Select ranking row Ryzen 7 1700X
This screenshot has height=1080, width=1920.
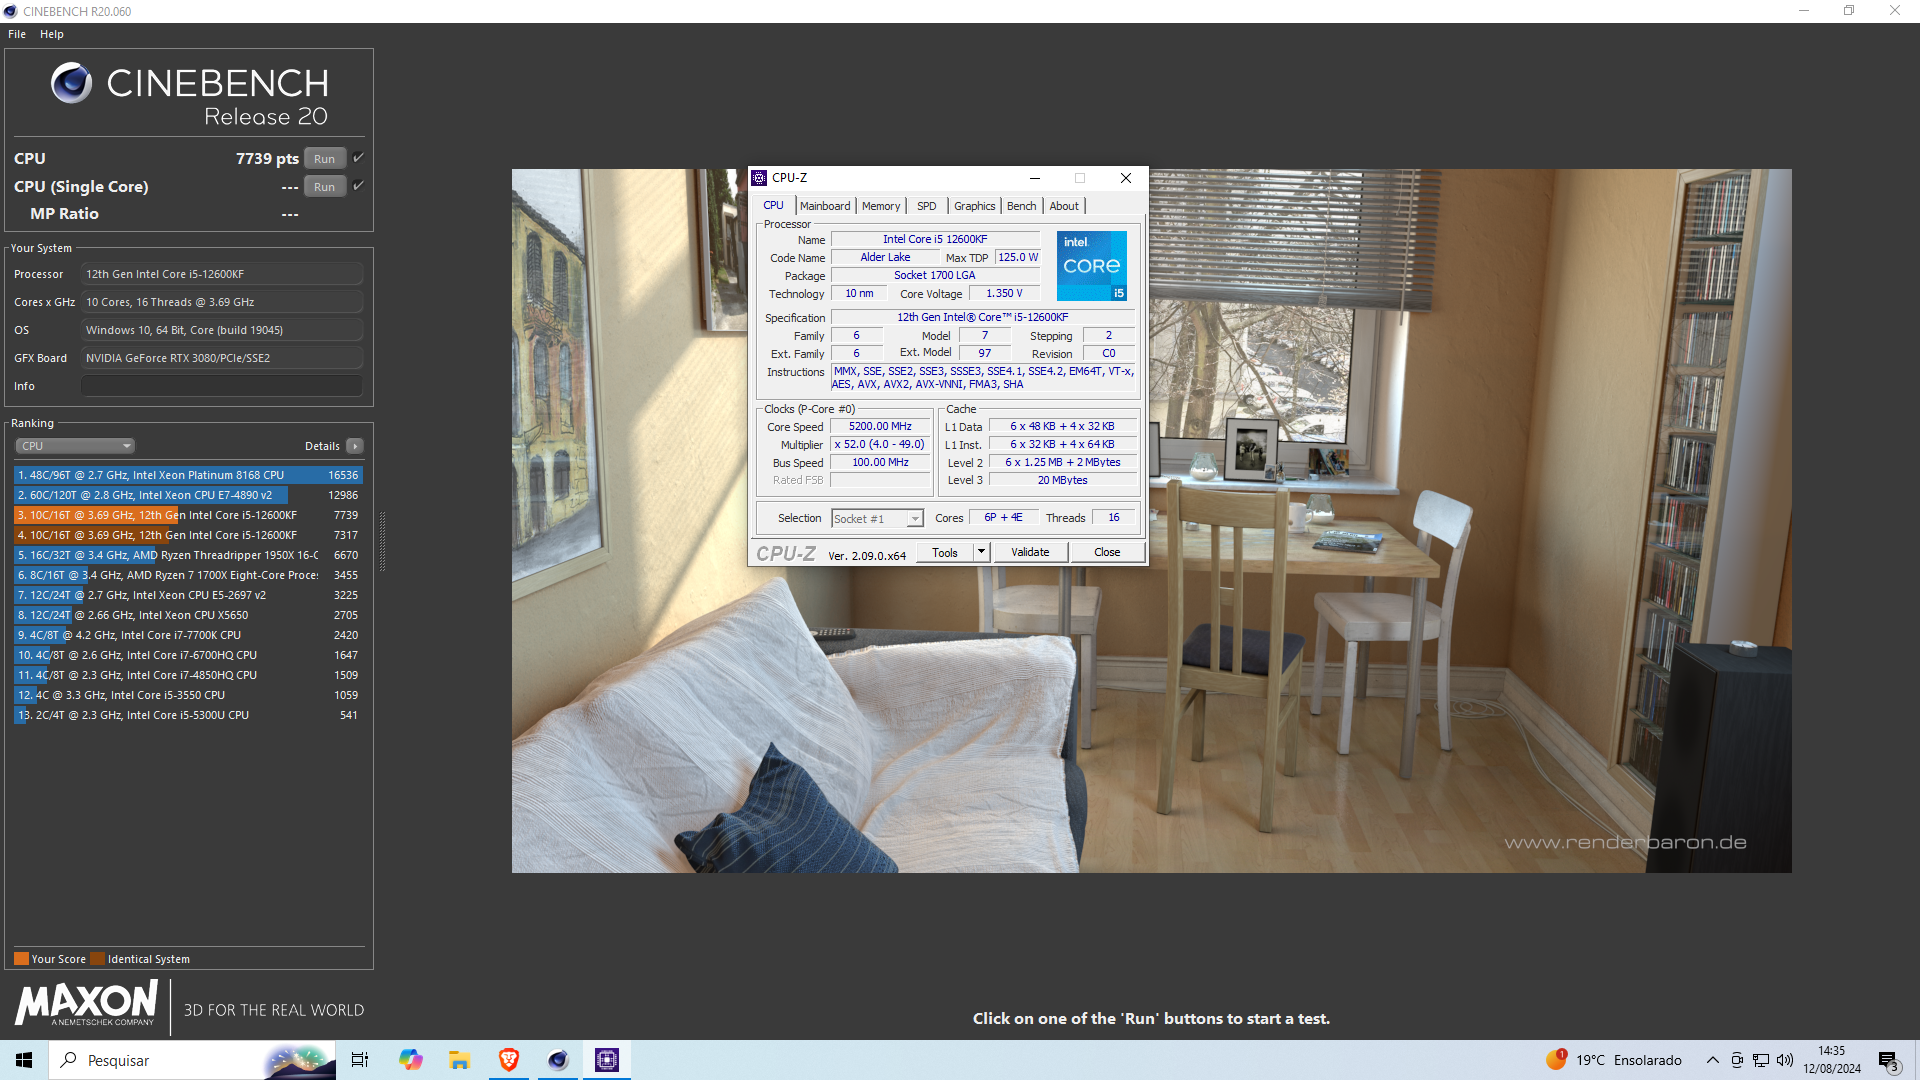point(188,575)
